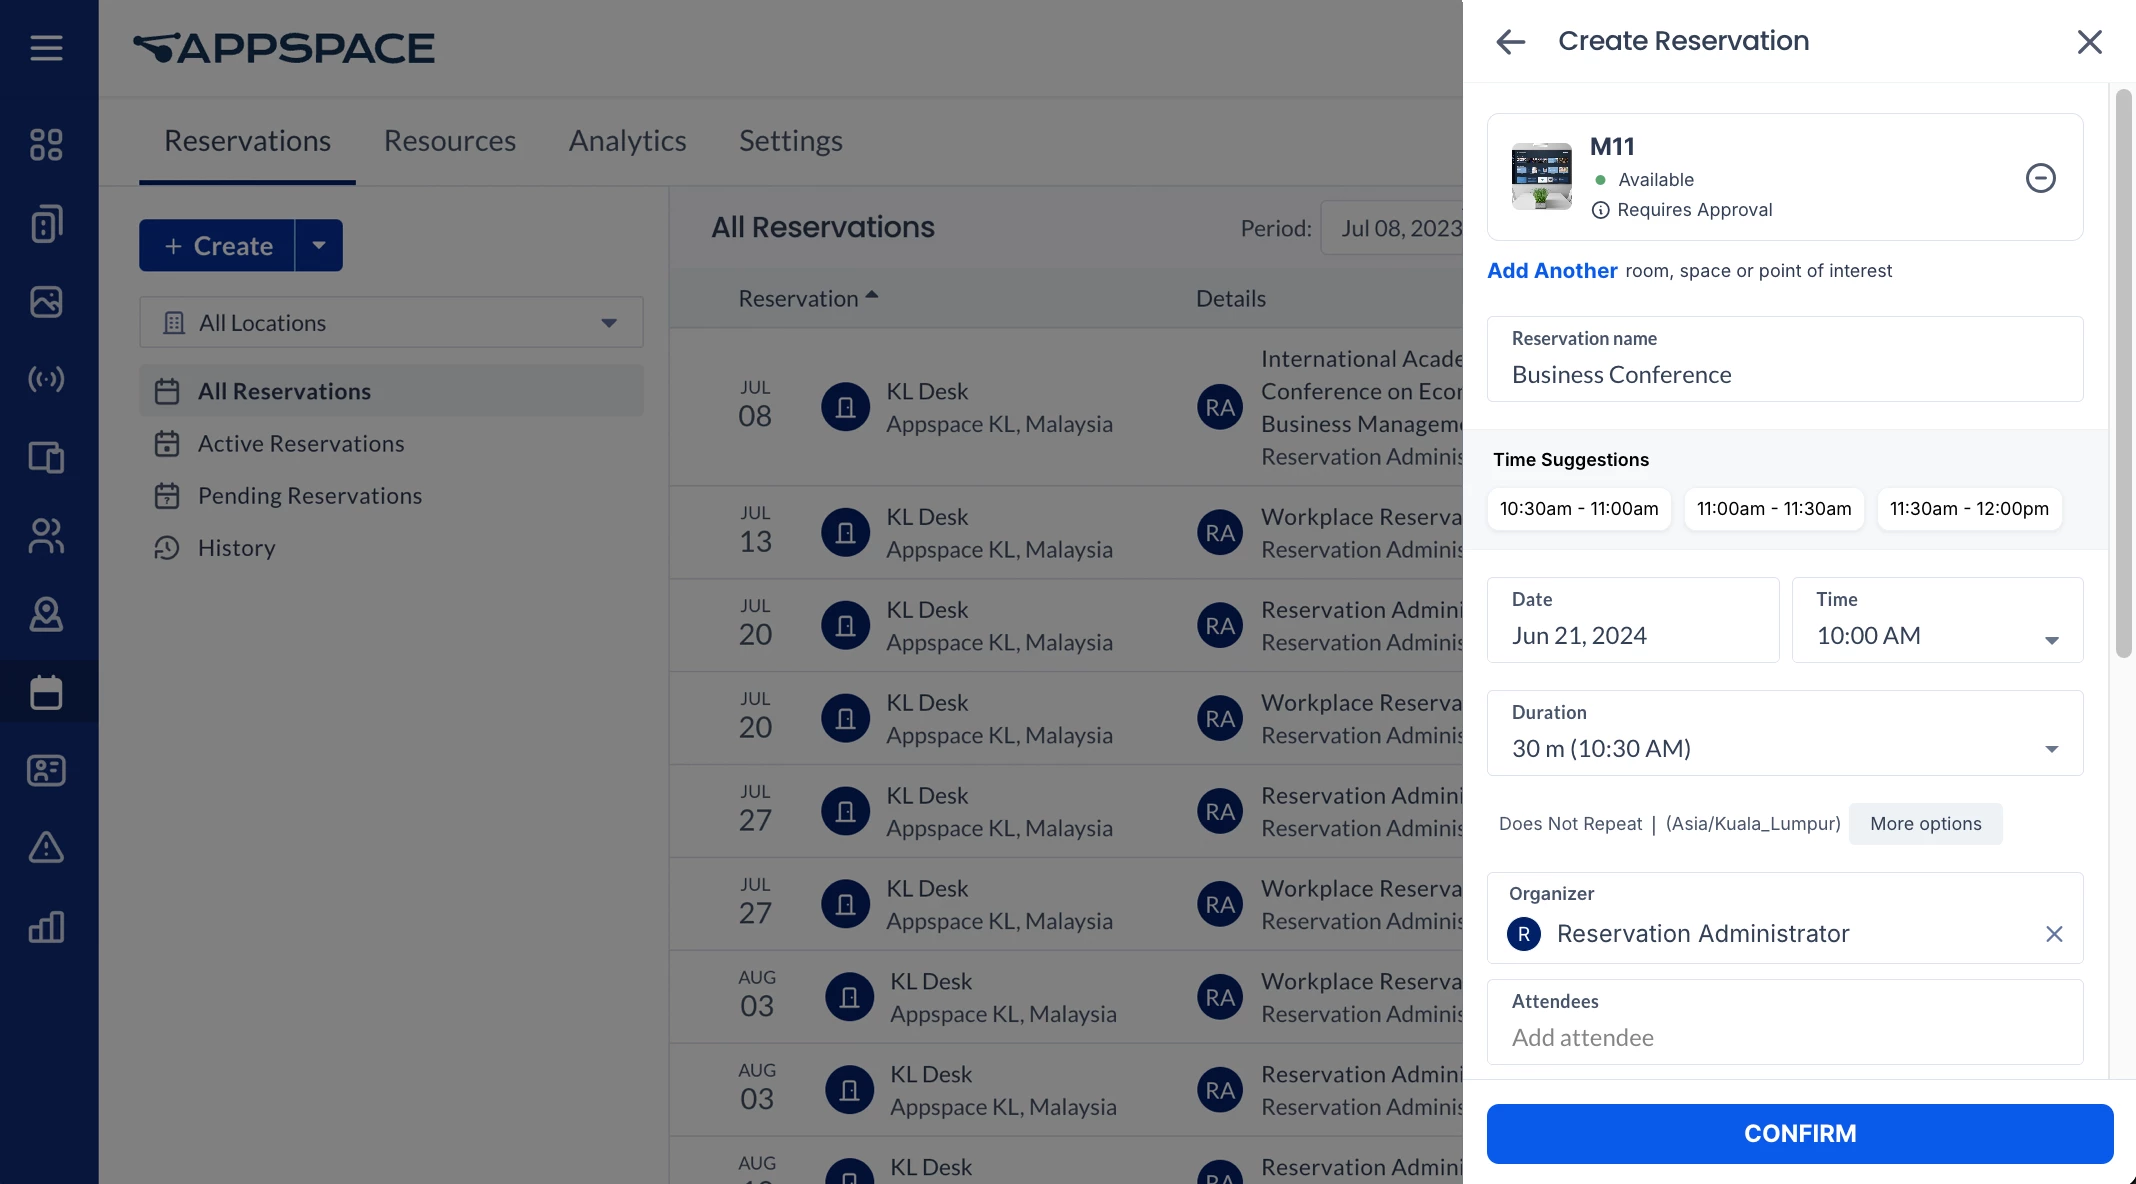The image size is (2136, 1184).
Task: Expand the Duration dropdown
Action: (1784, 733)
